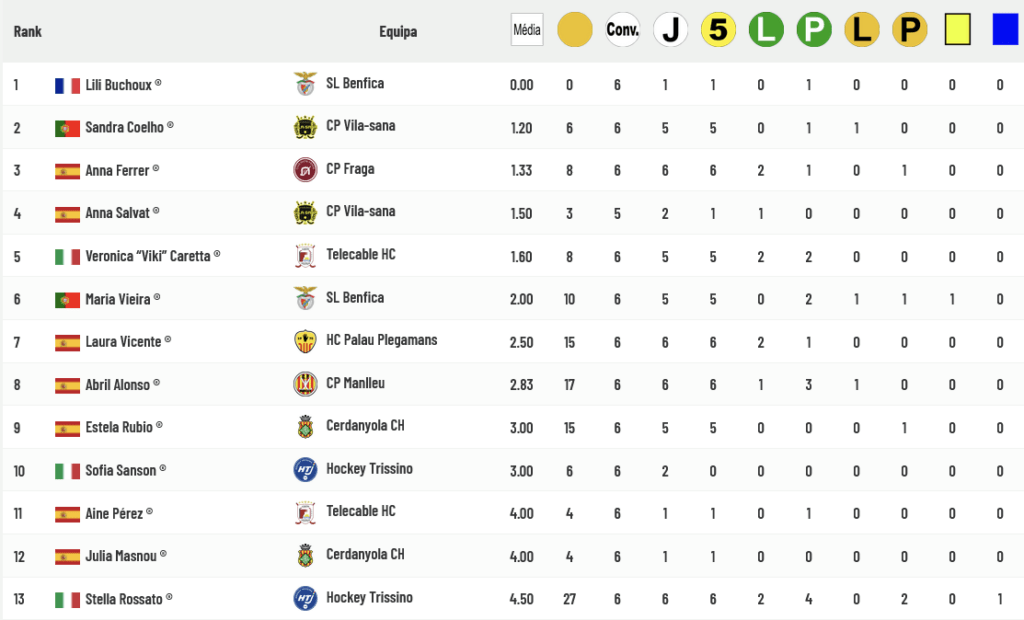Click the Conv. column header icon
Viewport: 1024px width, 620px height.
tap(622, 30)
